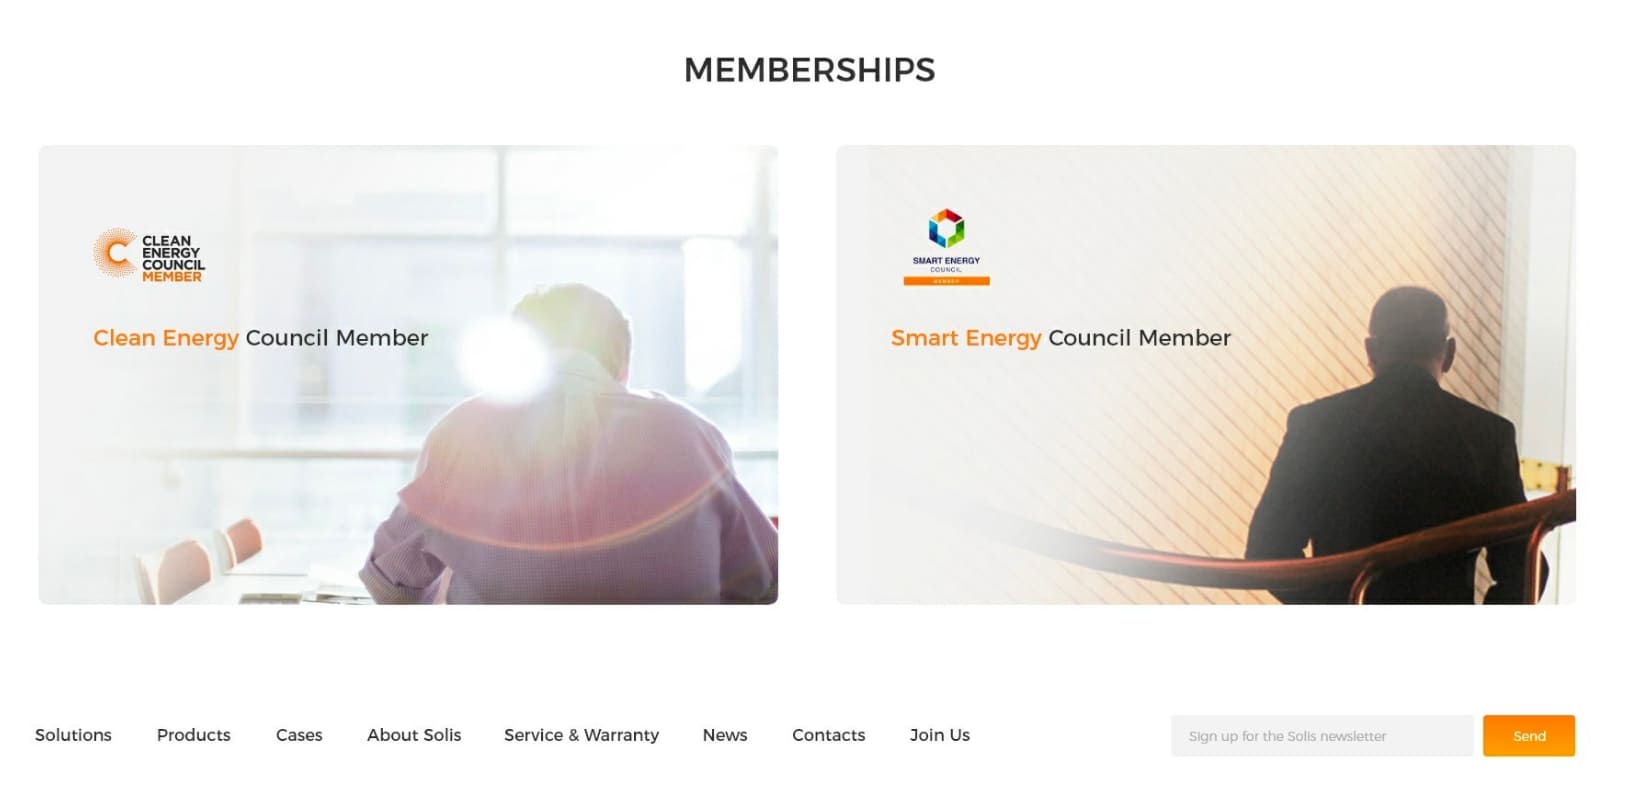Open the Cases section
The image size is (1627, 792).
299,735
